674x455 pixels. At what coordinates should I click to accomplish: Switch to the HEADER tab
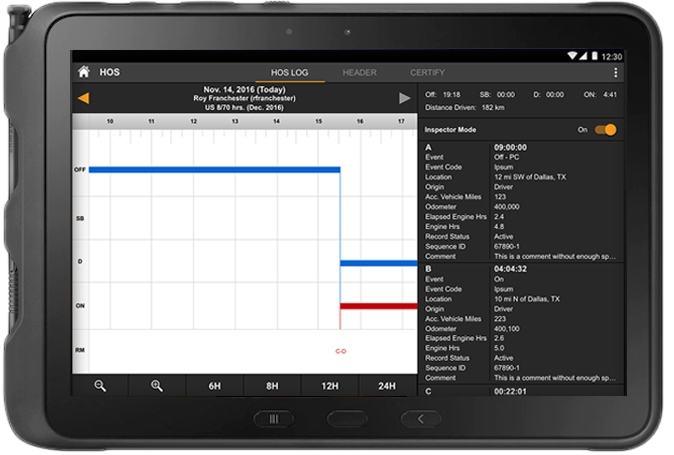pos(359,73)
